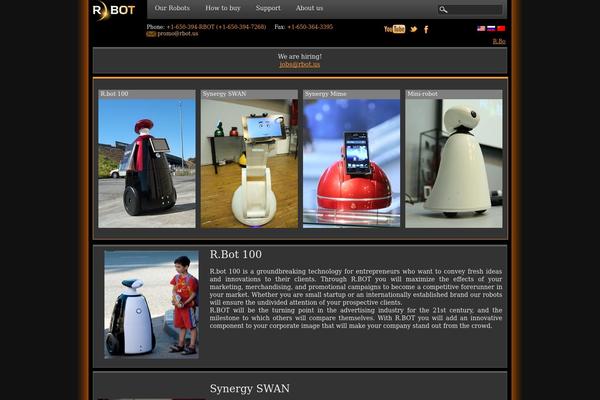The height and width of the screenshot is (400, 600).
Task: Open the Our Robots menu
Action: point(172,8)
